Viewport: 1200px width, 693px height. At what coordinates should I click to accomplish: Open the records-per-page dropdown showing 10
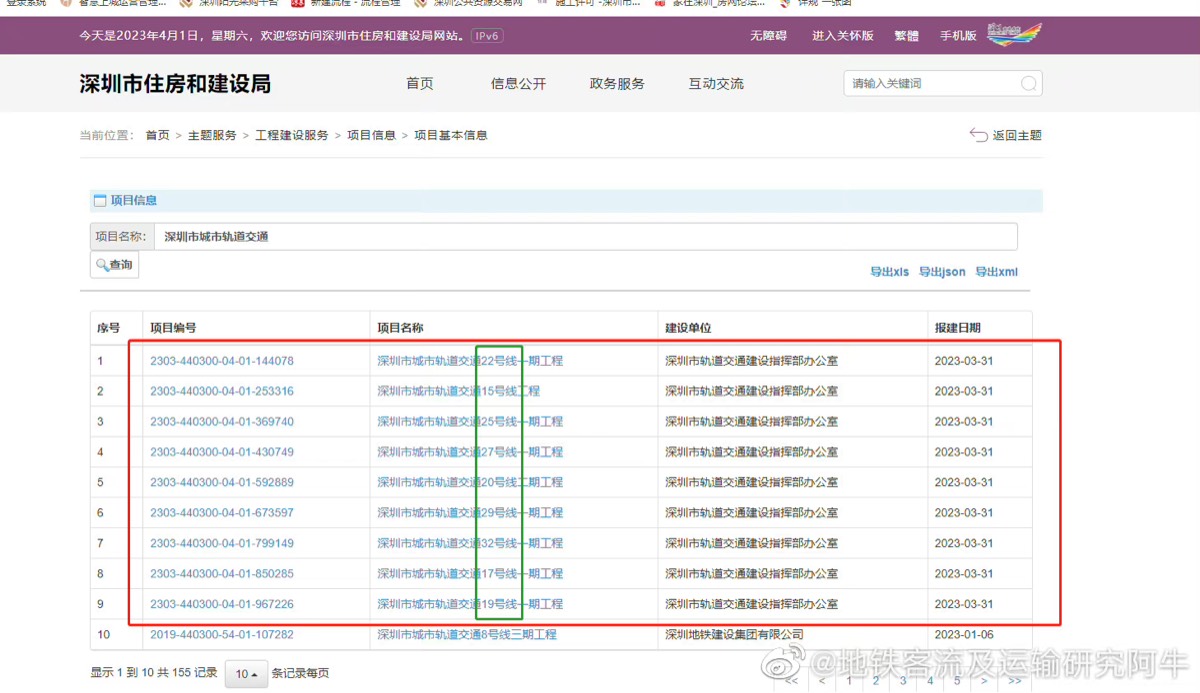click(246, 674)
